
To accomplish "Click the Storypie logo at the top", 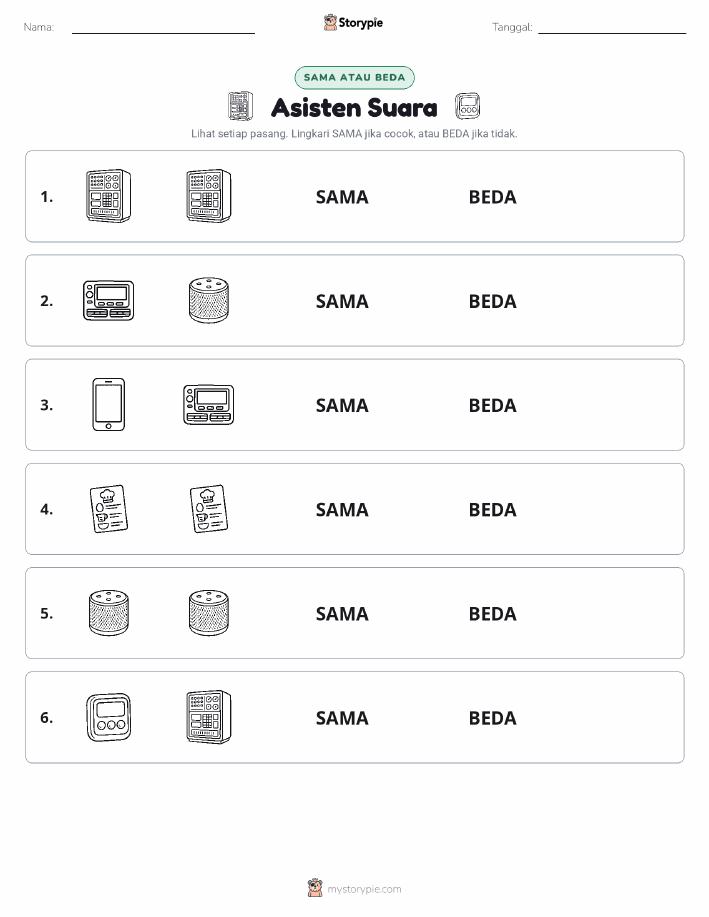I will [353, 23].
